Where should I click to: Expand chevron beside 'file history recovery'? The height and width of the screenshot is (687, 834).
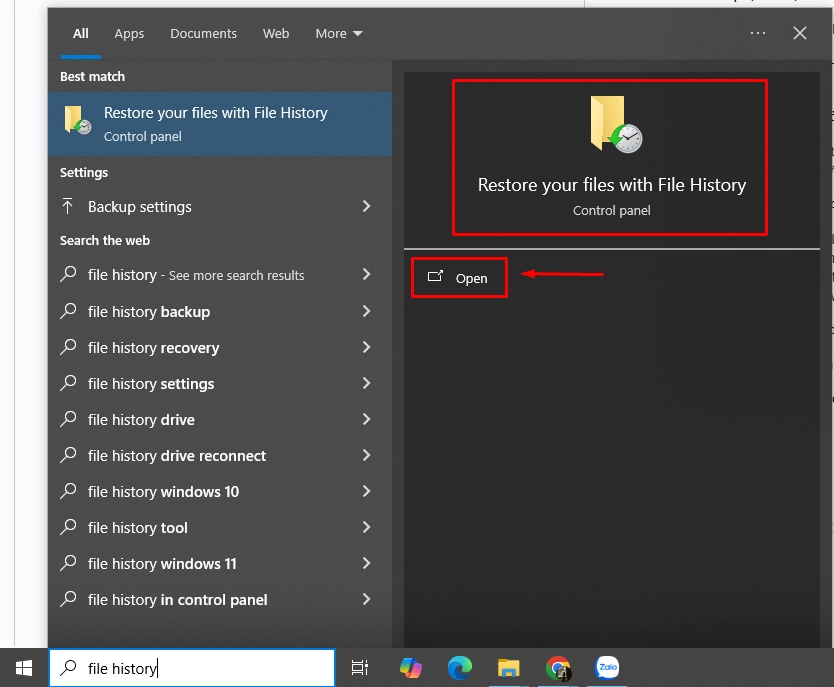pyautogui.click(x=366, y=347)
